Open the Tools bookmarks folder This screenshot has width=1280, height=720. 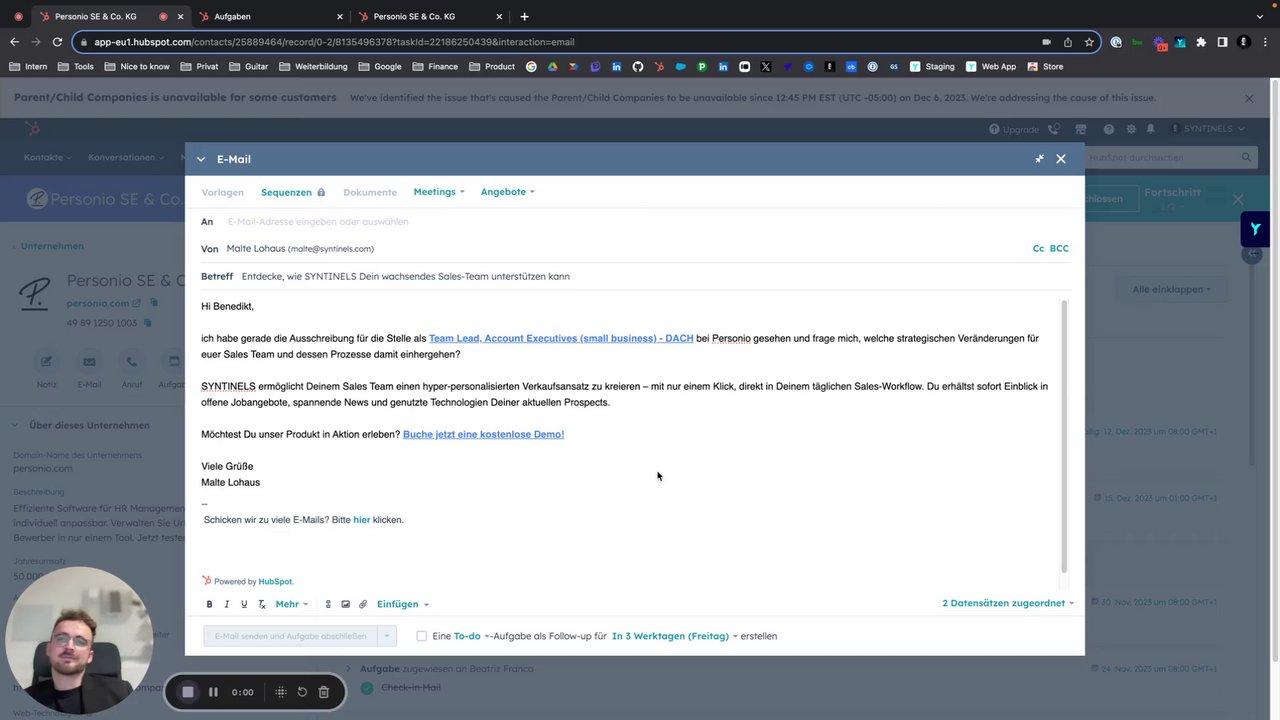tap(76, 66)
